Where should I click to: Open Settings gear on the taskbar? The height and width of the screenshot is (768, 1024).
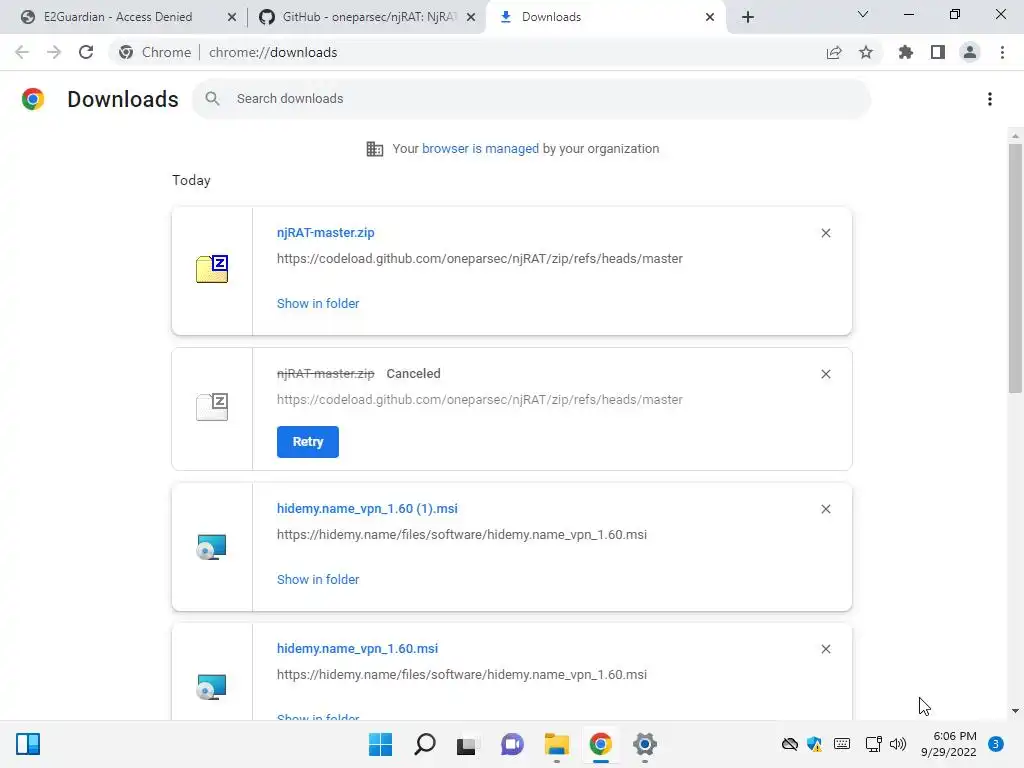coord(645,744)
